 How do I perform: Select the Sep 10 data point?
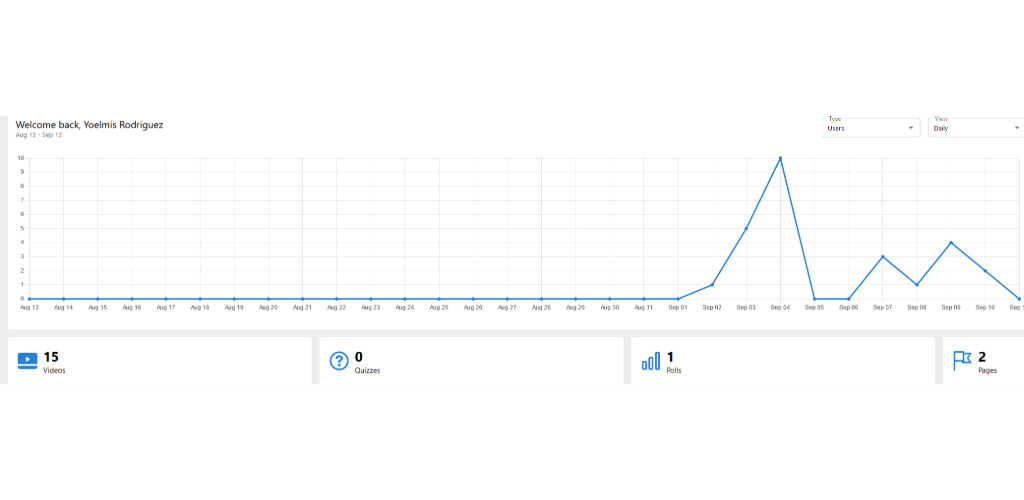point(985,271)
